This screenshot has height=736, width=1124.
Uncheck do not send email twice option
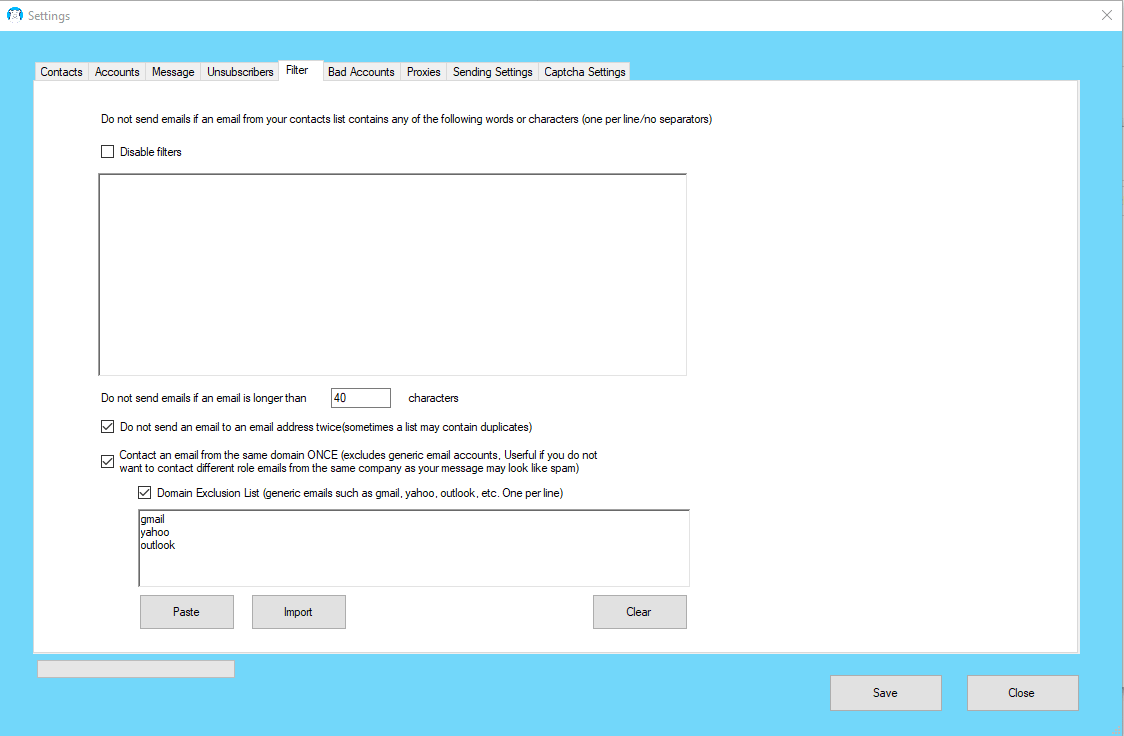click(x=108, y=427)
